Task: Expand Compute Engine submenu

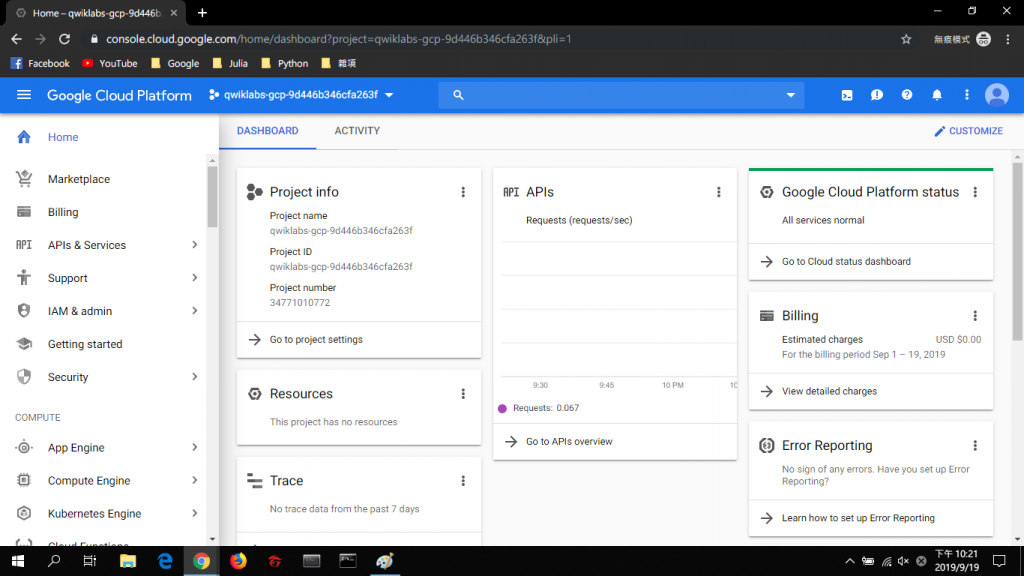Action: tap(195, 481)
